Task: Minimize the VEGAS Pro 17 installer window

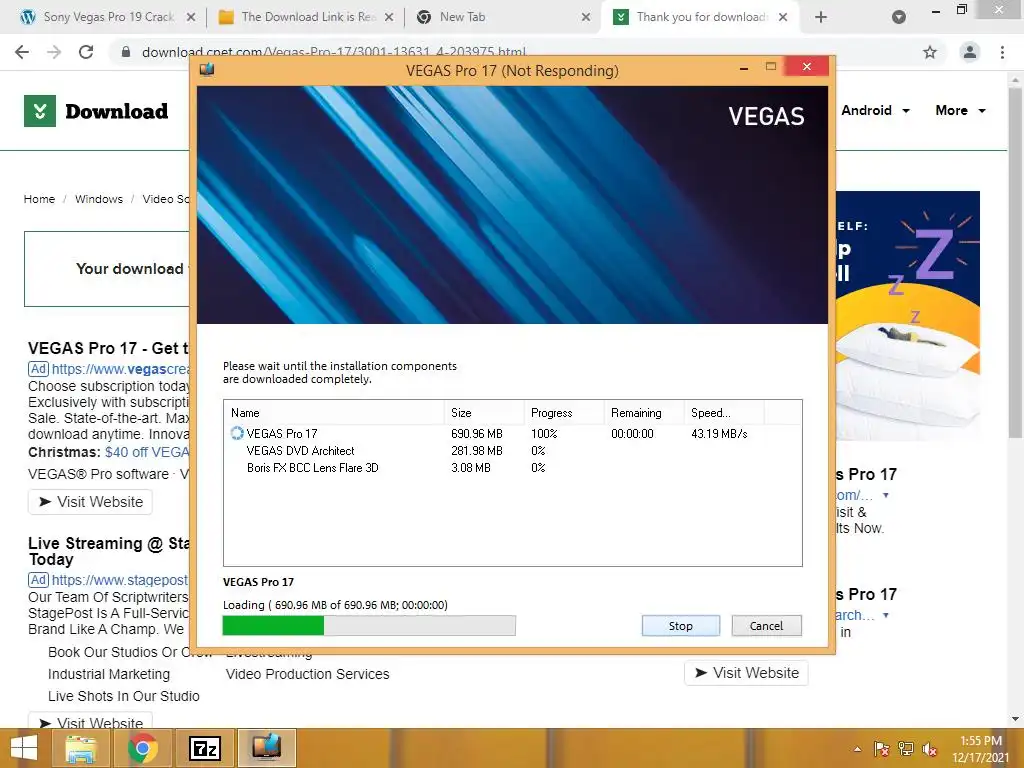Action: tap(743, 68)
